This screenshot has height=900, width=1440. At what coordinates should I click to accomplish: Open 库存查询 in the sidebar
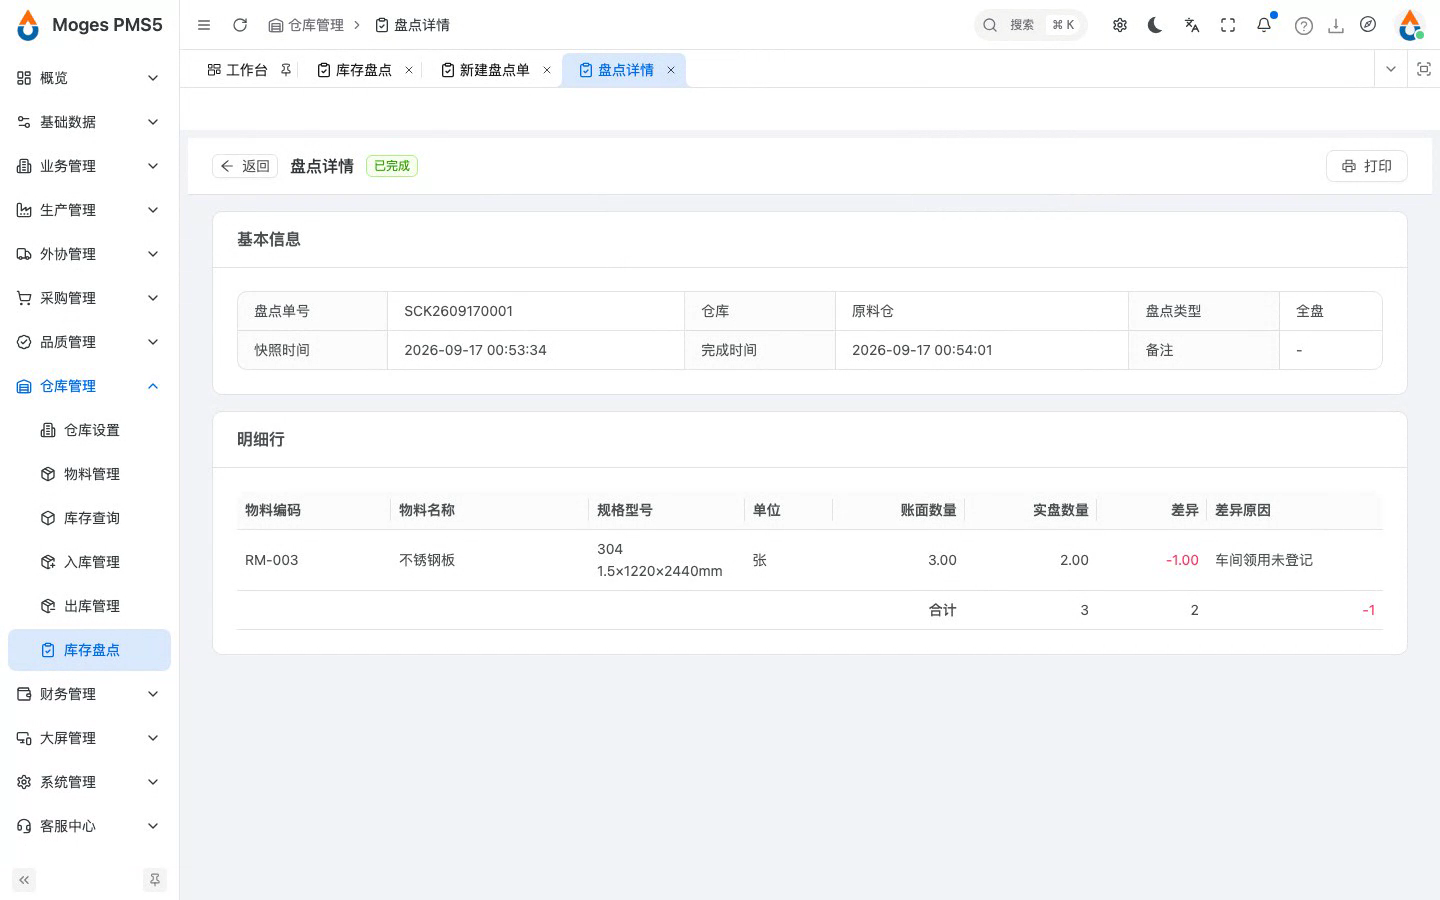(89, 518)
